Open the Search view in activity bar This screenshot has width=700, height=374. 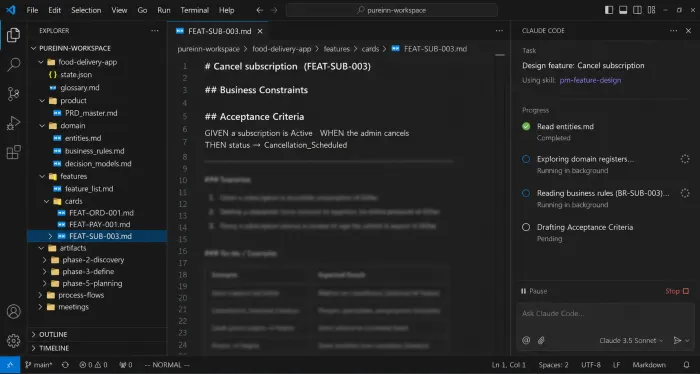tap(13, 65)
